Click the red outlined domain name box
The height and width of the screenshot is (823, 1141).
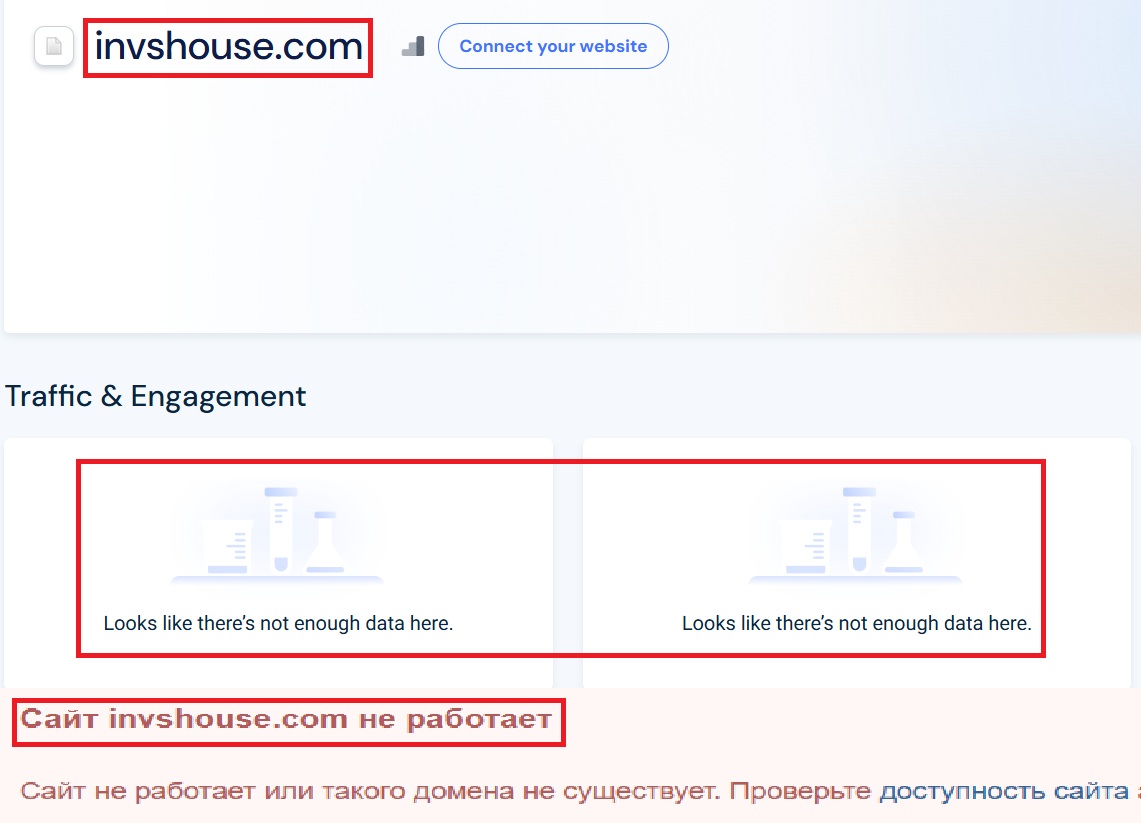click(x=227, y=46)
